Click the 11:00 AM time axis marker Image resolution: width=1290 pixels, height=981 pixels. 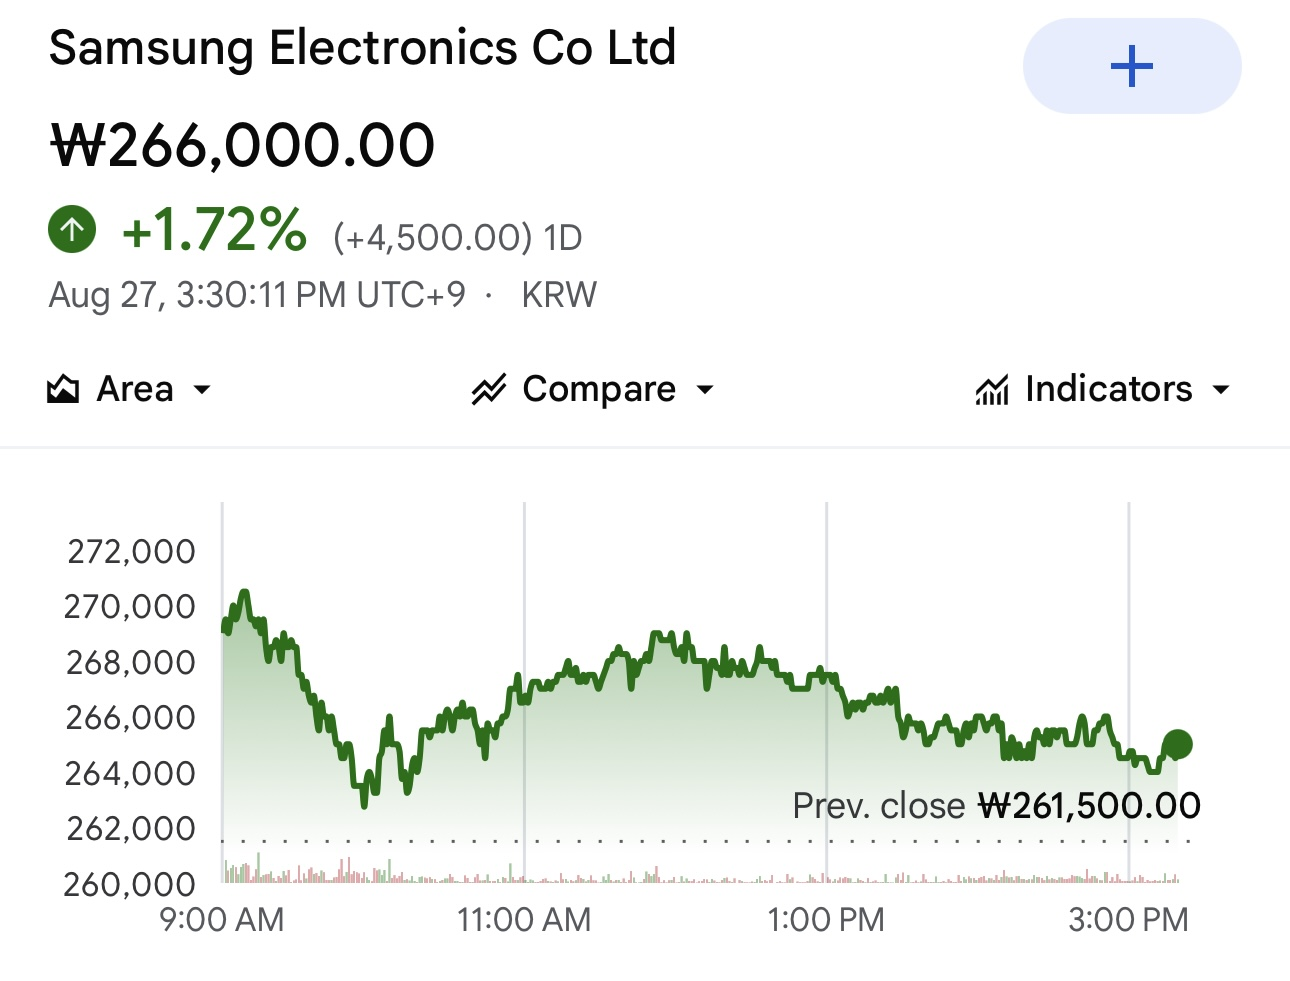tap(524, 919)
